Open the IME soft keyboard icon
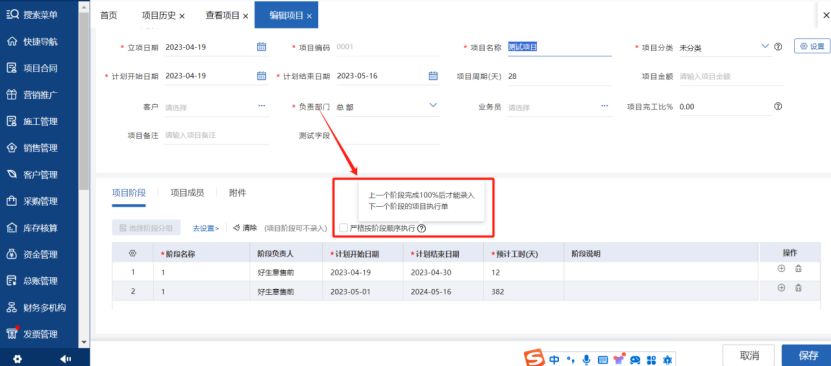The height and width of the screenshot is (366, 831). (x=603, y=360)
